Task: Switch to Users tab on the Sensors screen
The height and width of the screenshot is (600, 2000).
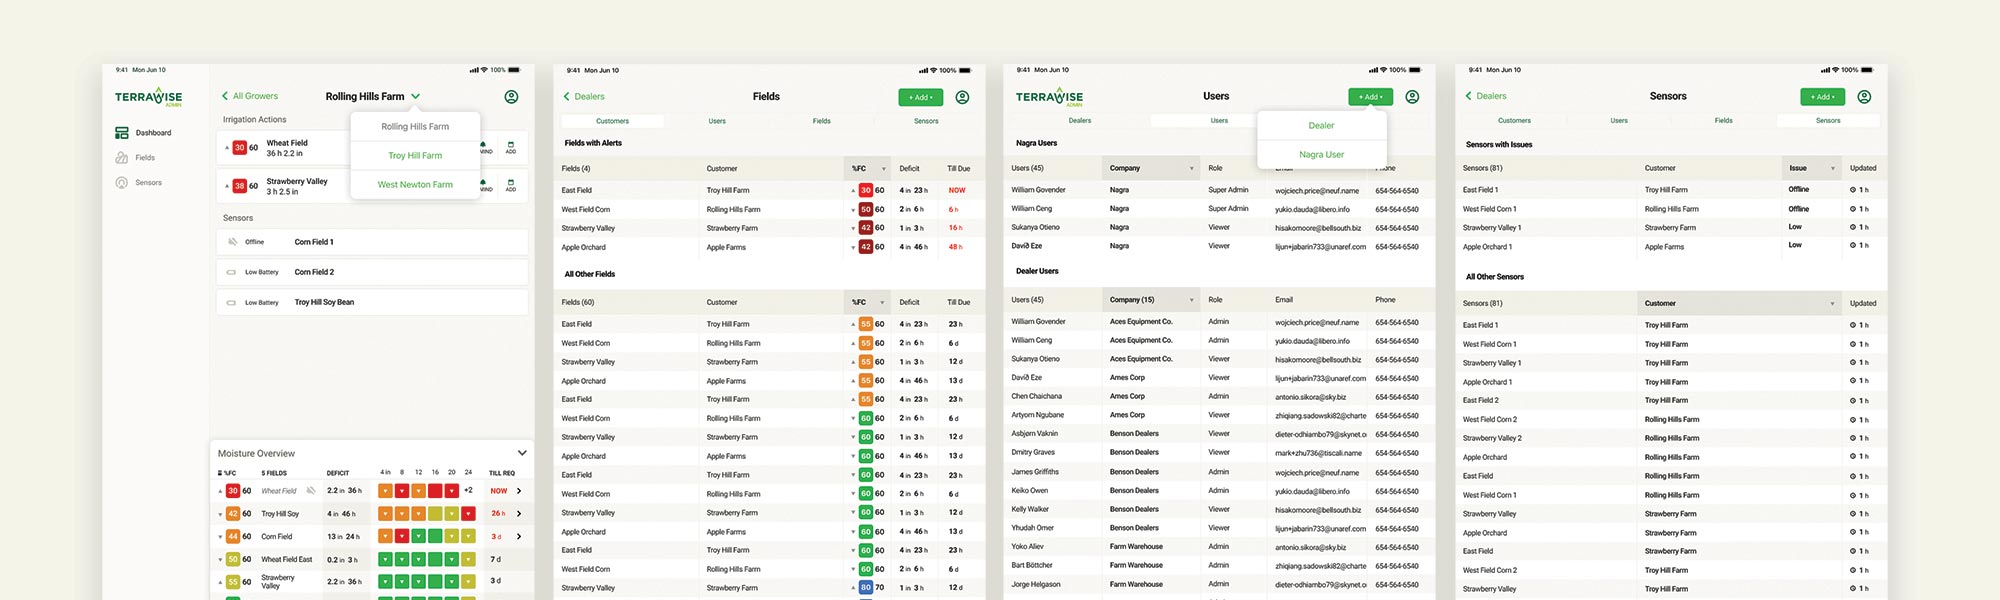Action: (1619, 120)
